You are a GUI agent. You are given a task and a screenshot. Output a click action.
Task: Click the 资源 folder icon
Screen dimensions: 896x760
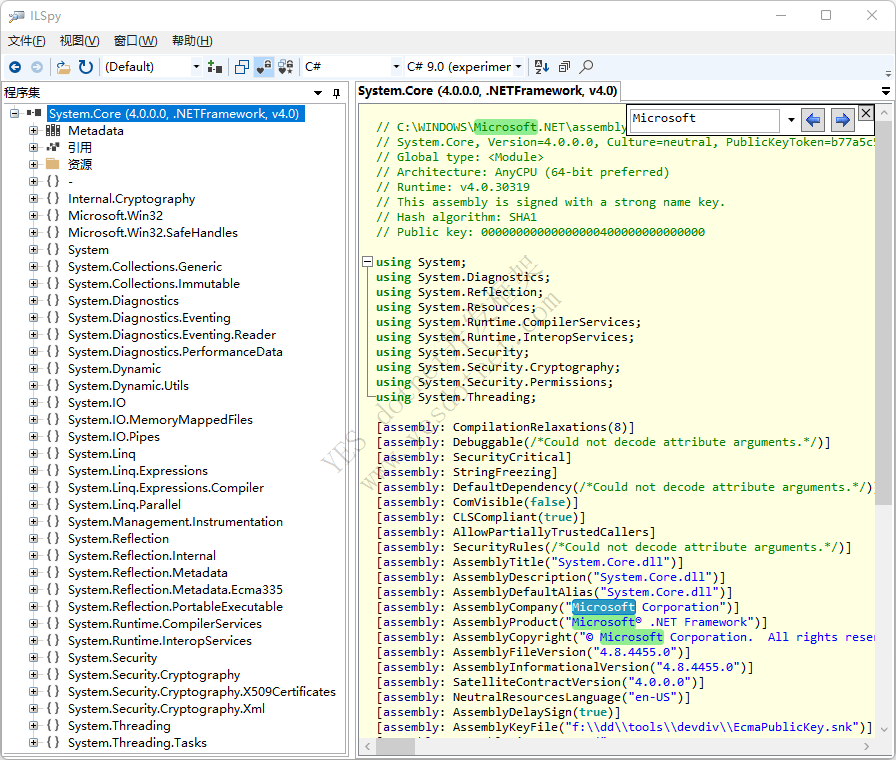53,165
